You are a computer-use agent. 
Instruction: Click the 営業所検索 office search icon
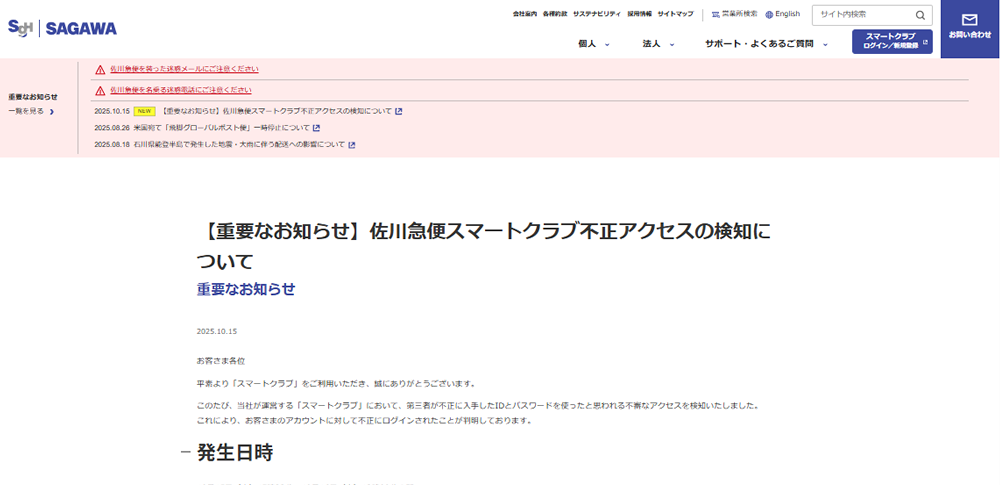[x=715, y=15]
